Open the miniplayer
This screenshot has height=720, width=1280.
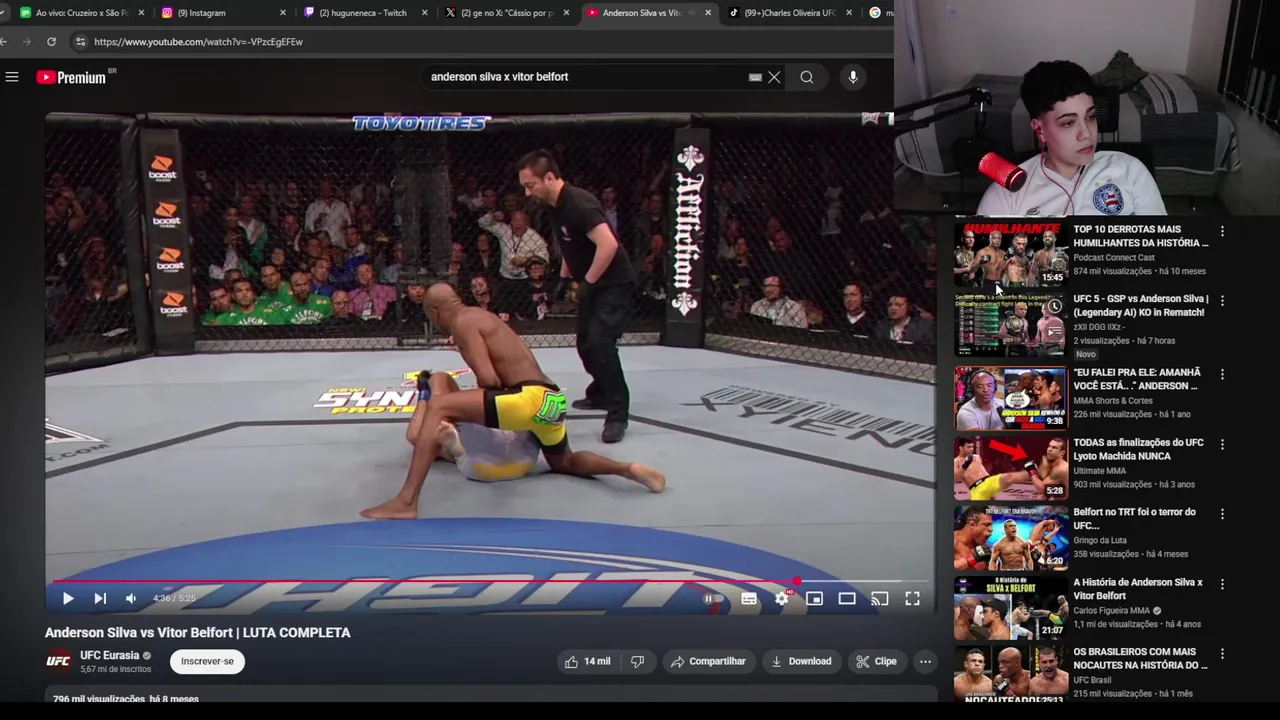[815, 598]
